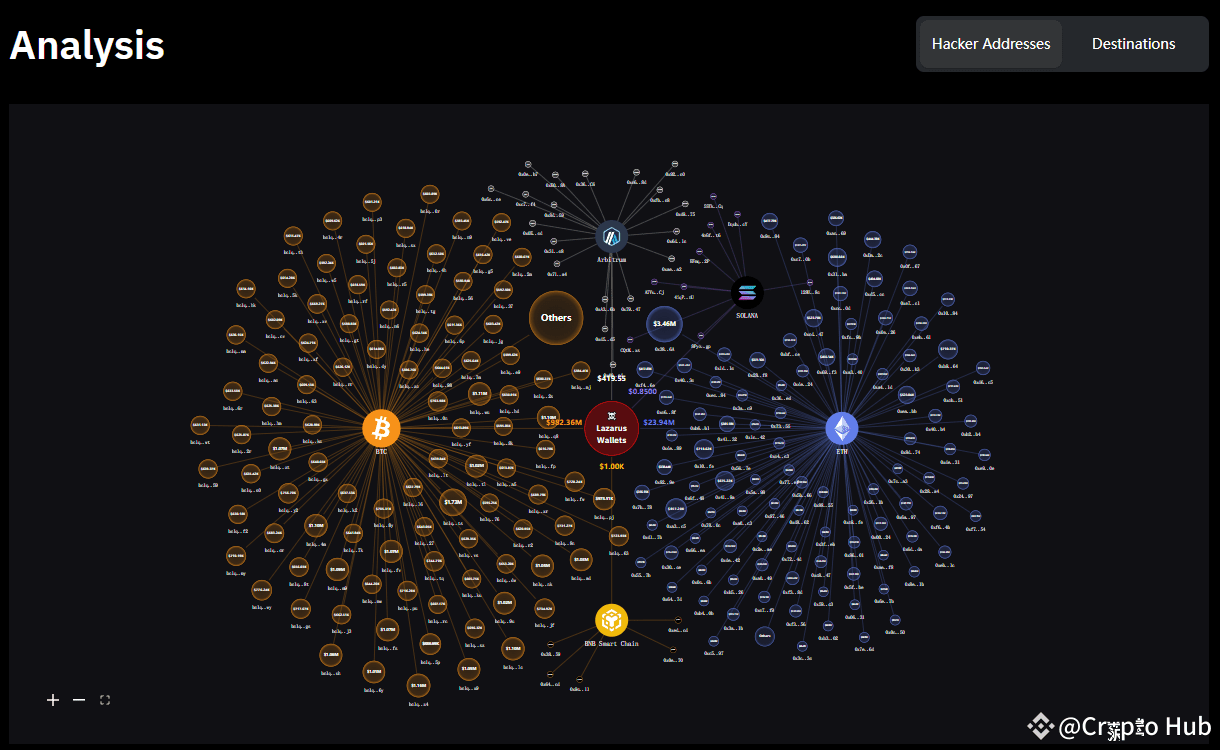Select the blue $3.46M address node

pos(664,324)
